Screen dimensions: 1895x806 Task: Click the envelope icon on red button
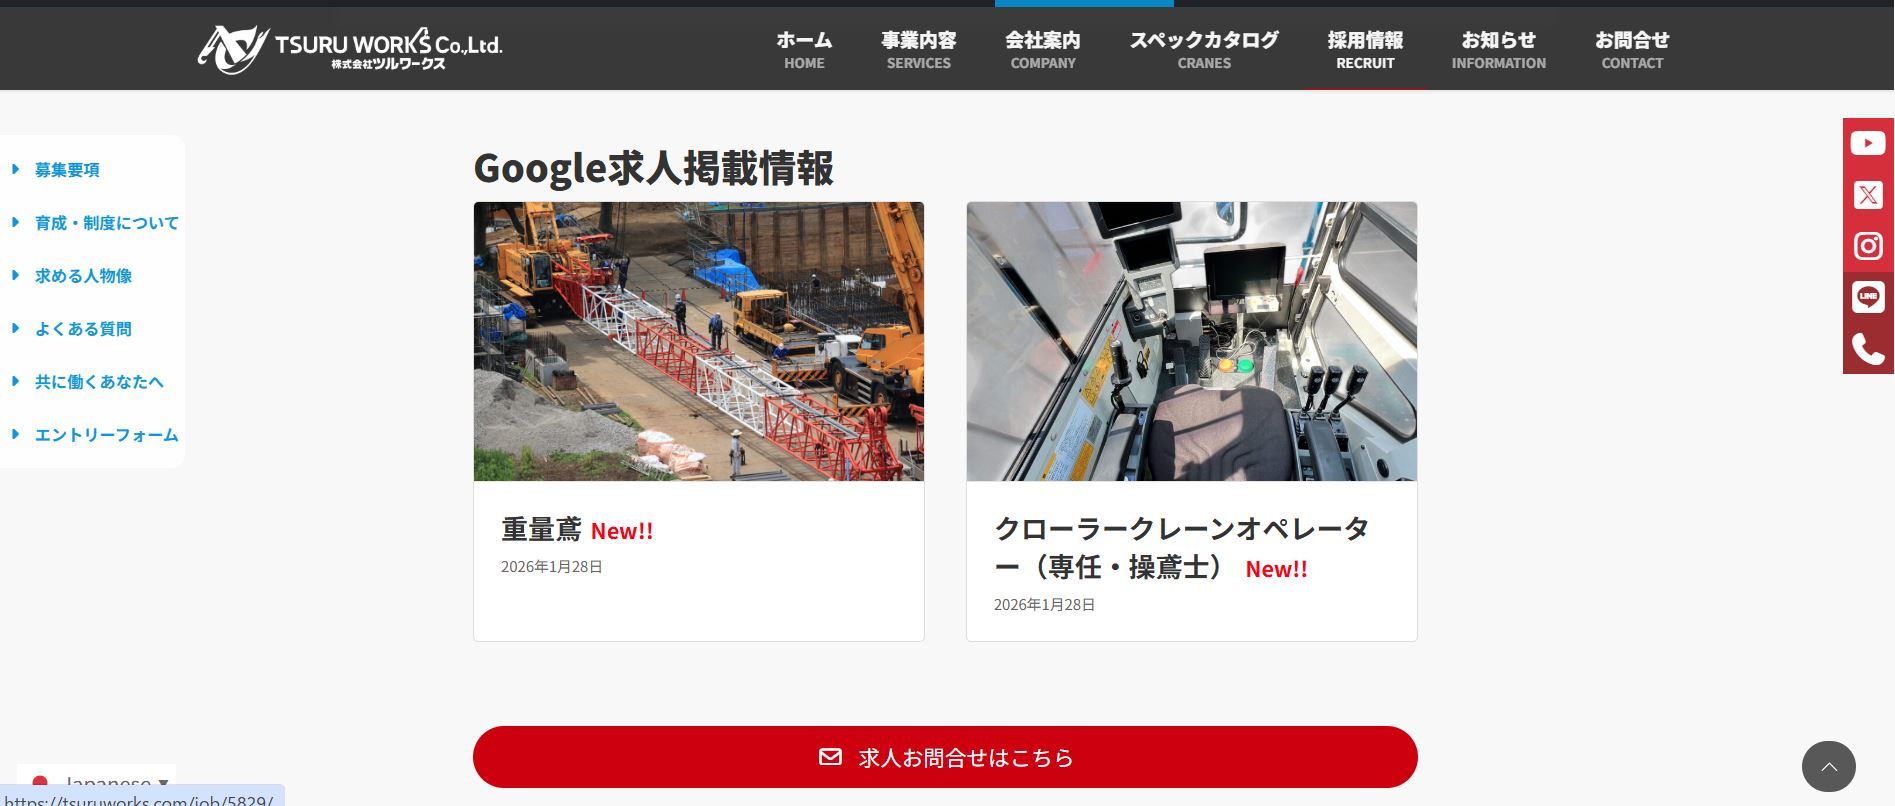click(x=830, y=757)
